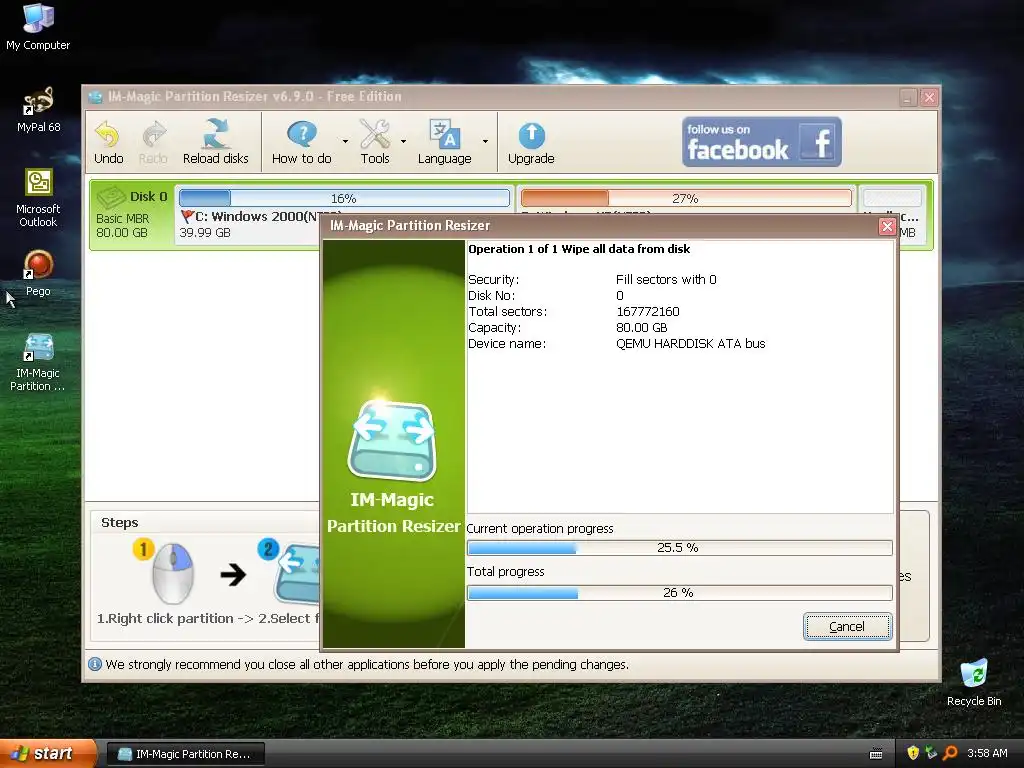Click the Fill sectors with 0 text
Image resolution: width=1024 pixels, height=768 pixels.
tap(665, 280)
